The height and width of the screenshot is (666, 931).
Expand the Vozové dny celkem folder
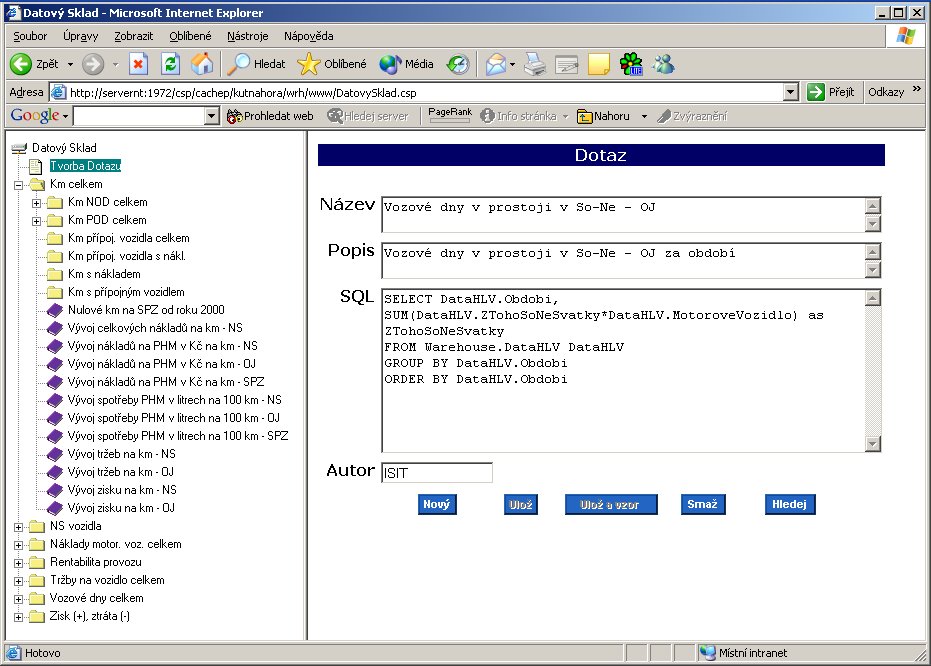(x=18, y=599)
